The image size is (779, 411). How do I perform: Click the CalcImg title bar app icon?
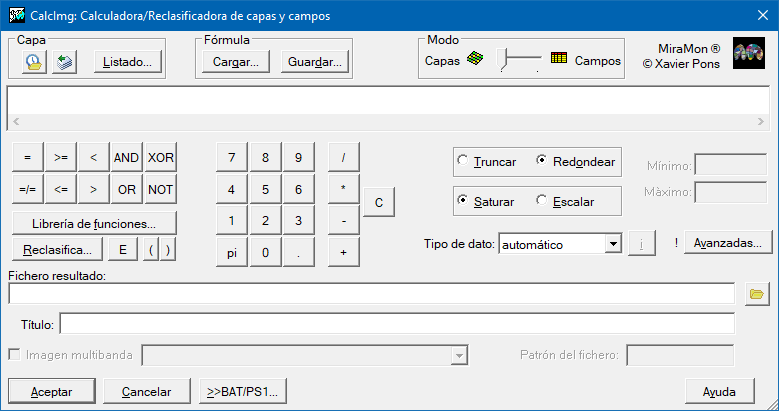pyautogui.click(x=16, y=16)
